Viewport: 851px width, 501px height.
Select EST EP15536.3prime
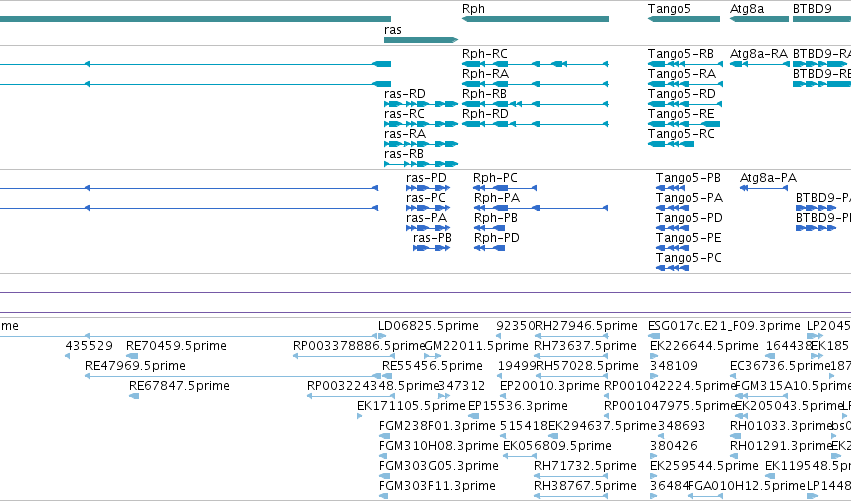[x=518, y=406]
